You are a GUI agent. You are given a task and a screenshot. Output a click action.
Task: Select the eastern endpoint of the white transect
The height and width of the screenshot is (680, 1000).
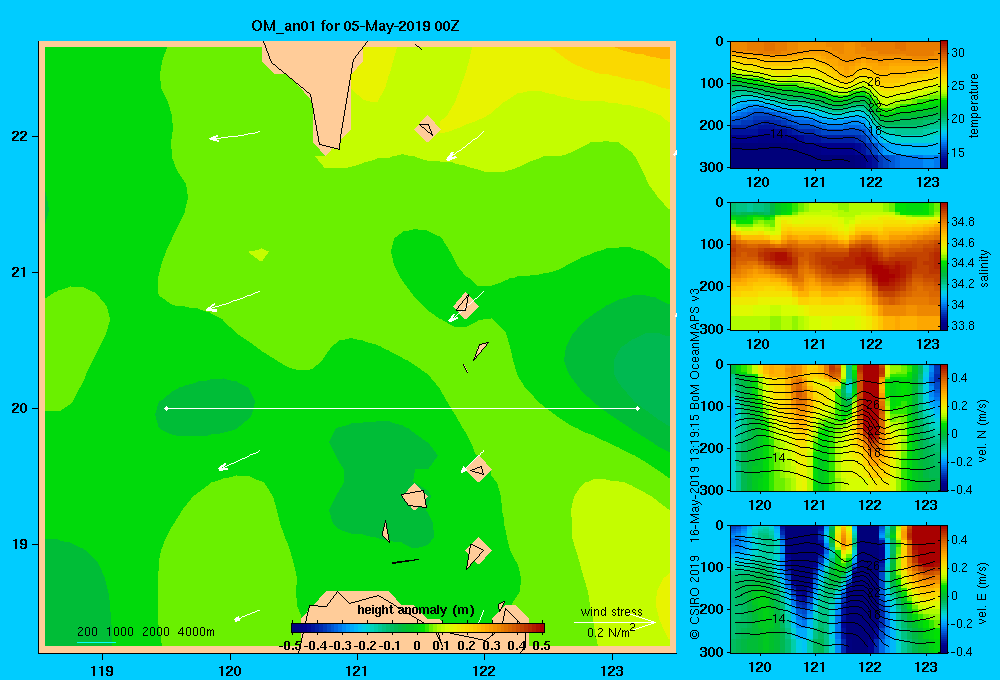(x=638, y=408)
